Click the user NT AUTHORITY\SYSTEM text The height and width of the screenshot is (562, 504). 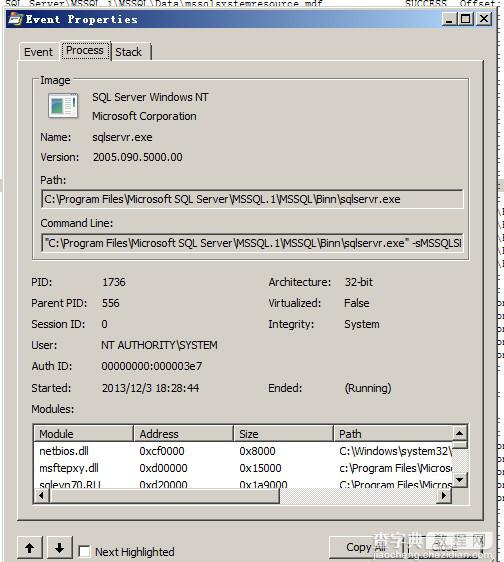pyautogui.click(x=159, y=345)
